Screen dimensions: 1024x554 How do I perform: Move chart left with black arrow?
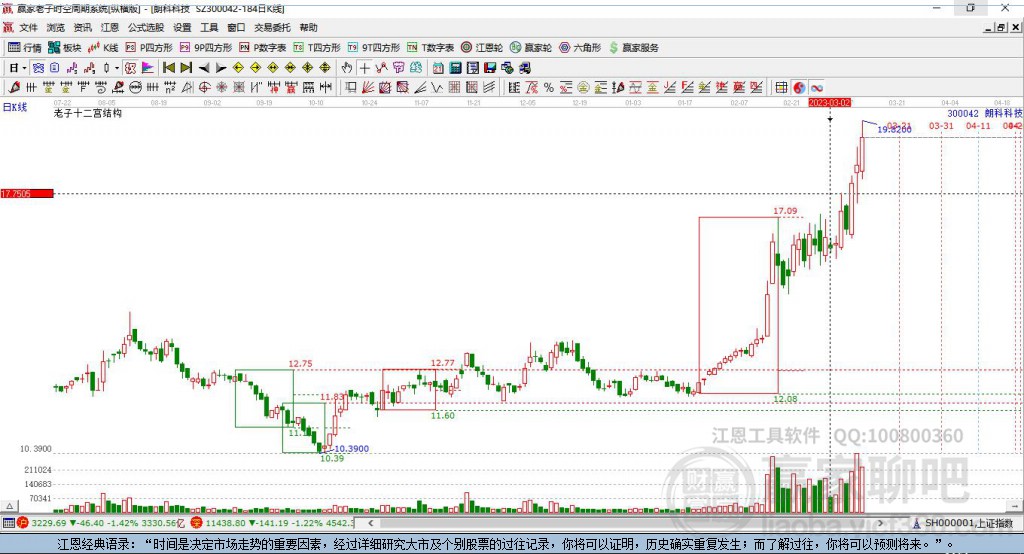point(204,68)
